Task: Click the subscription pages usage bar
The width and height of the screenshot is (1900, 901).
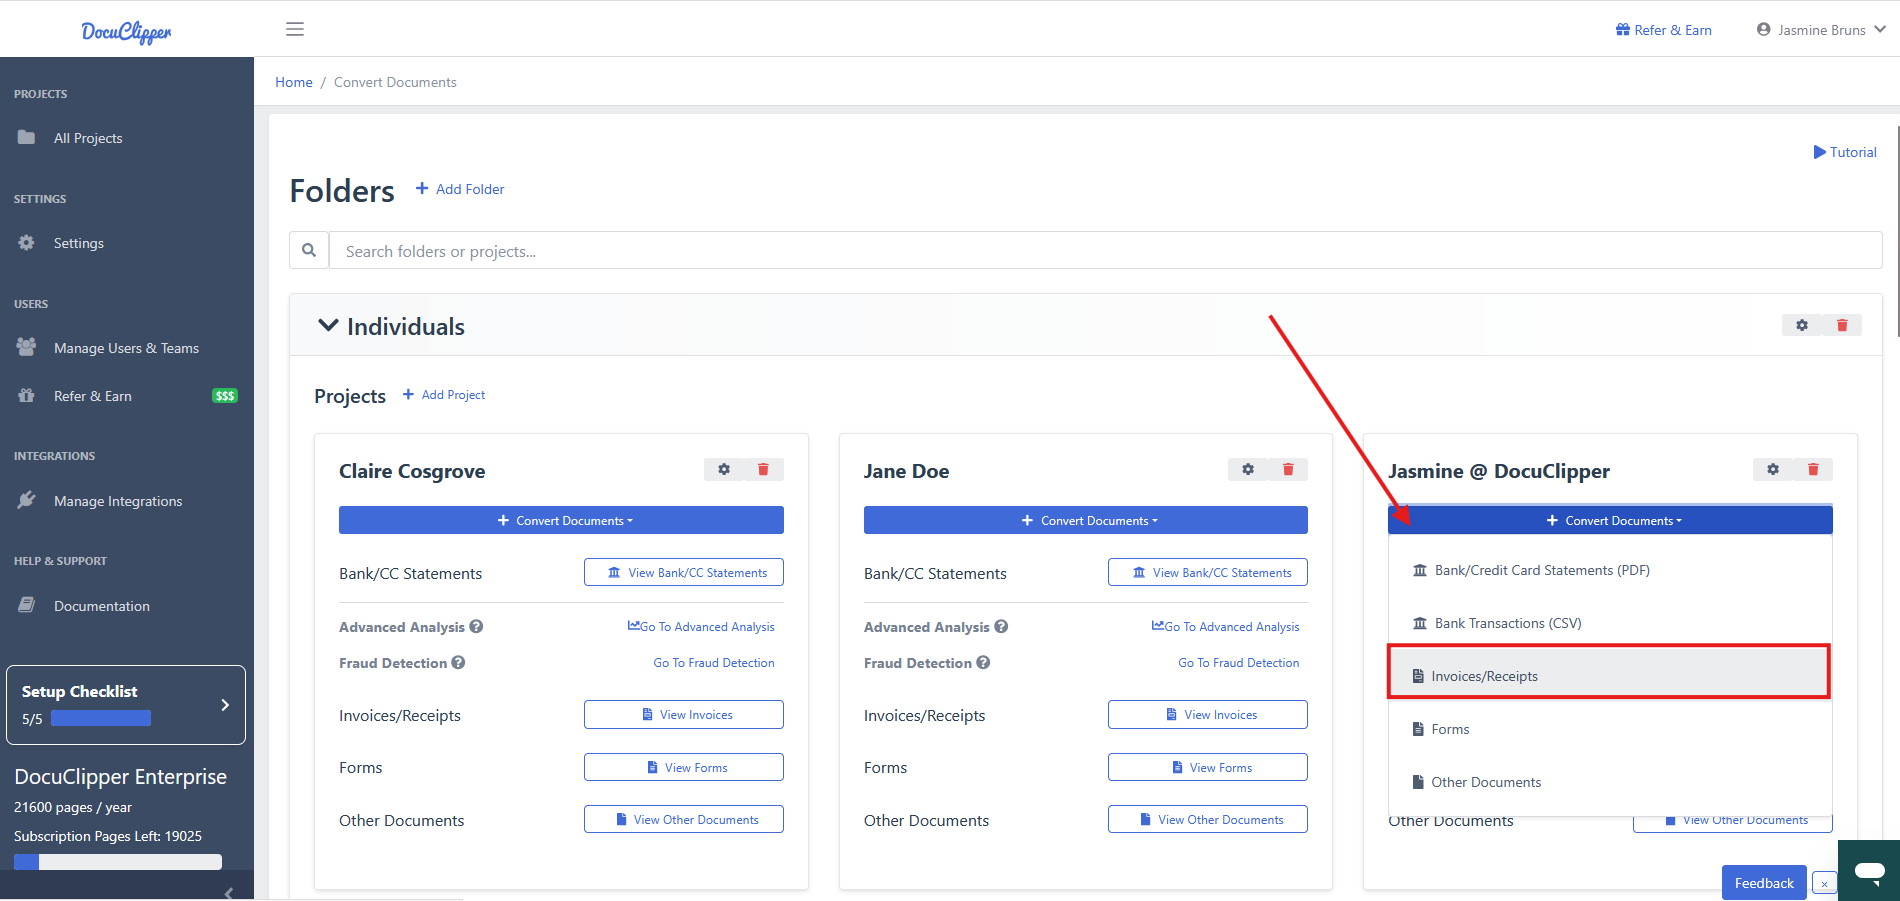Action: click(118, 862)
